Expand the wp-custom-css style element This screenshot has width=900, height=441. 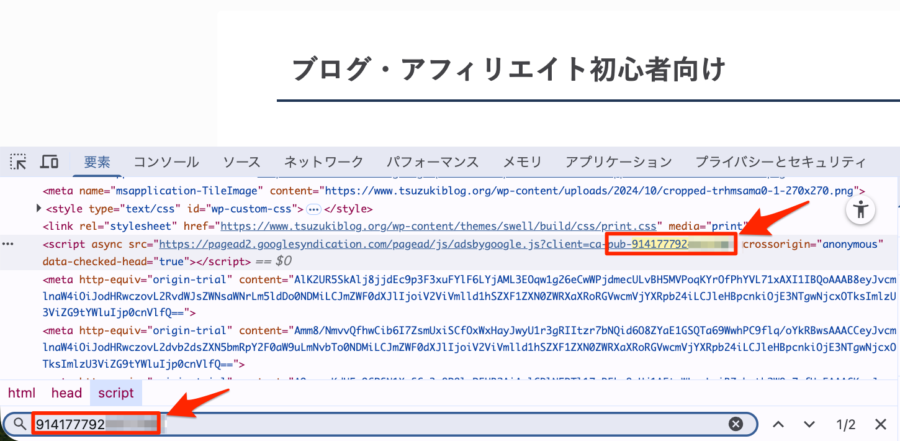coord(39,209)
